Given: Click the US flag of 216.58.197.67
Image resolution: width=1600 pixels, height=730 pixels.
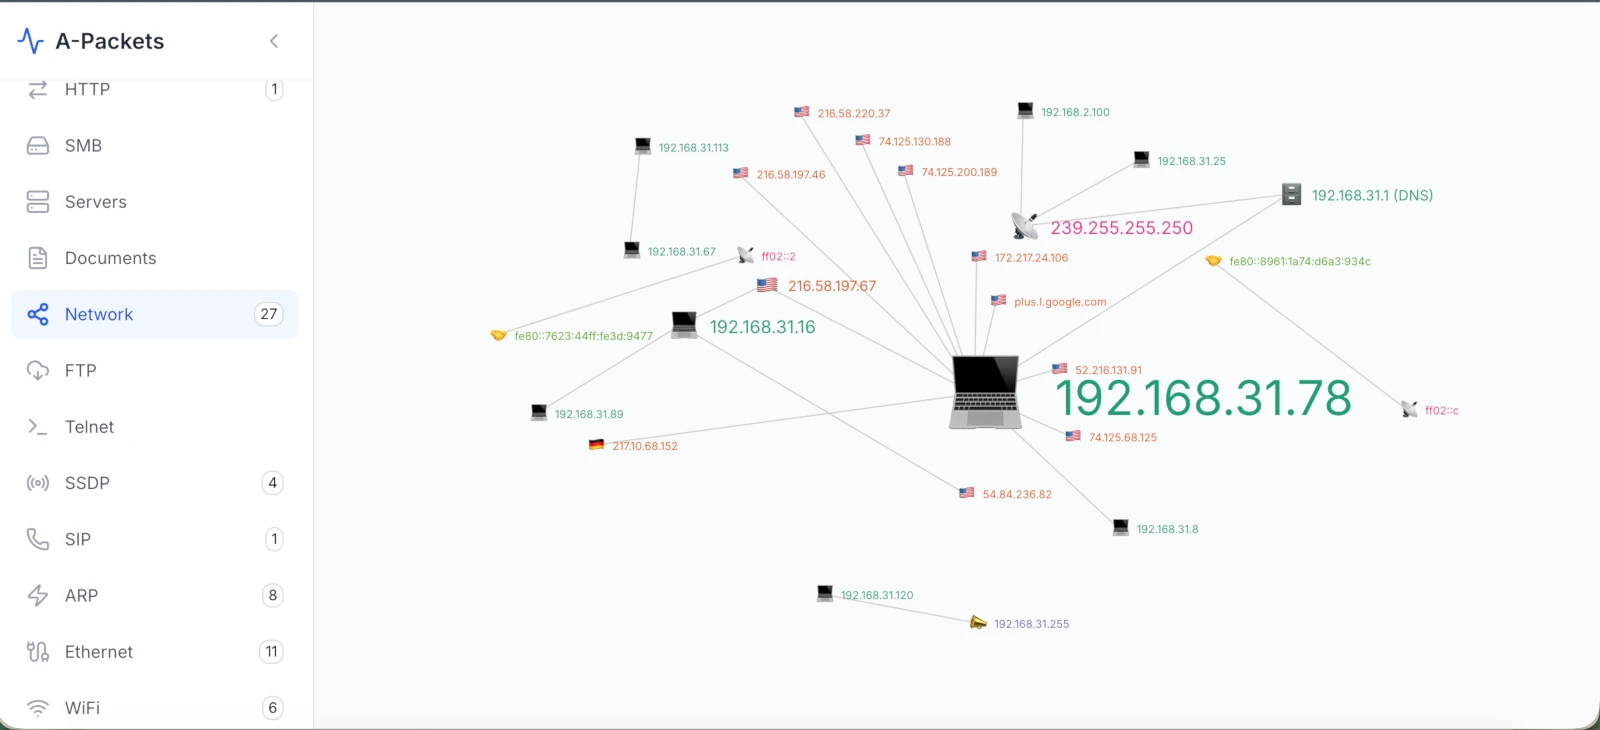Looking at the screenshot, I should coord(767,285).
